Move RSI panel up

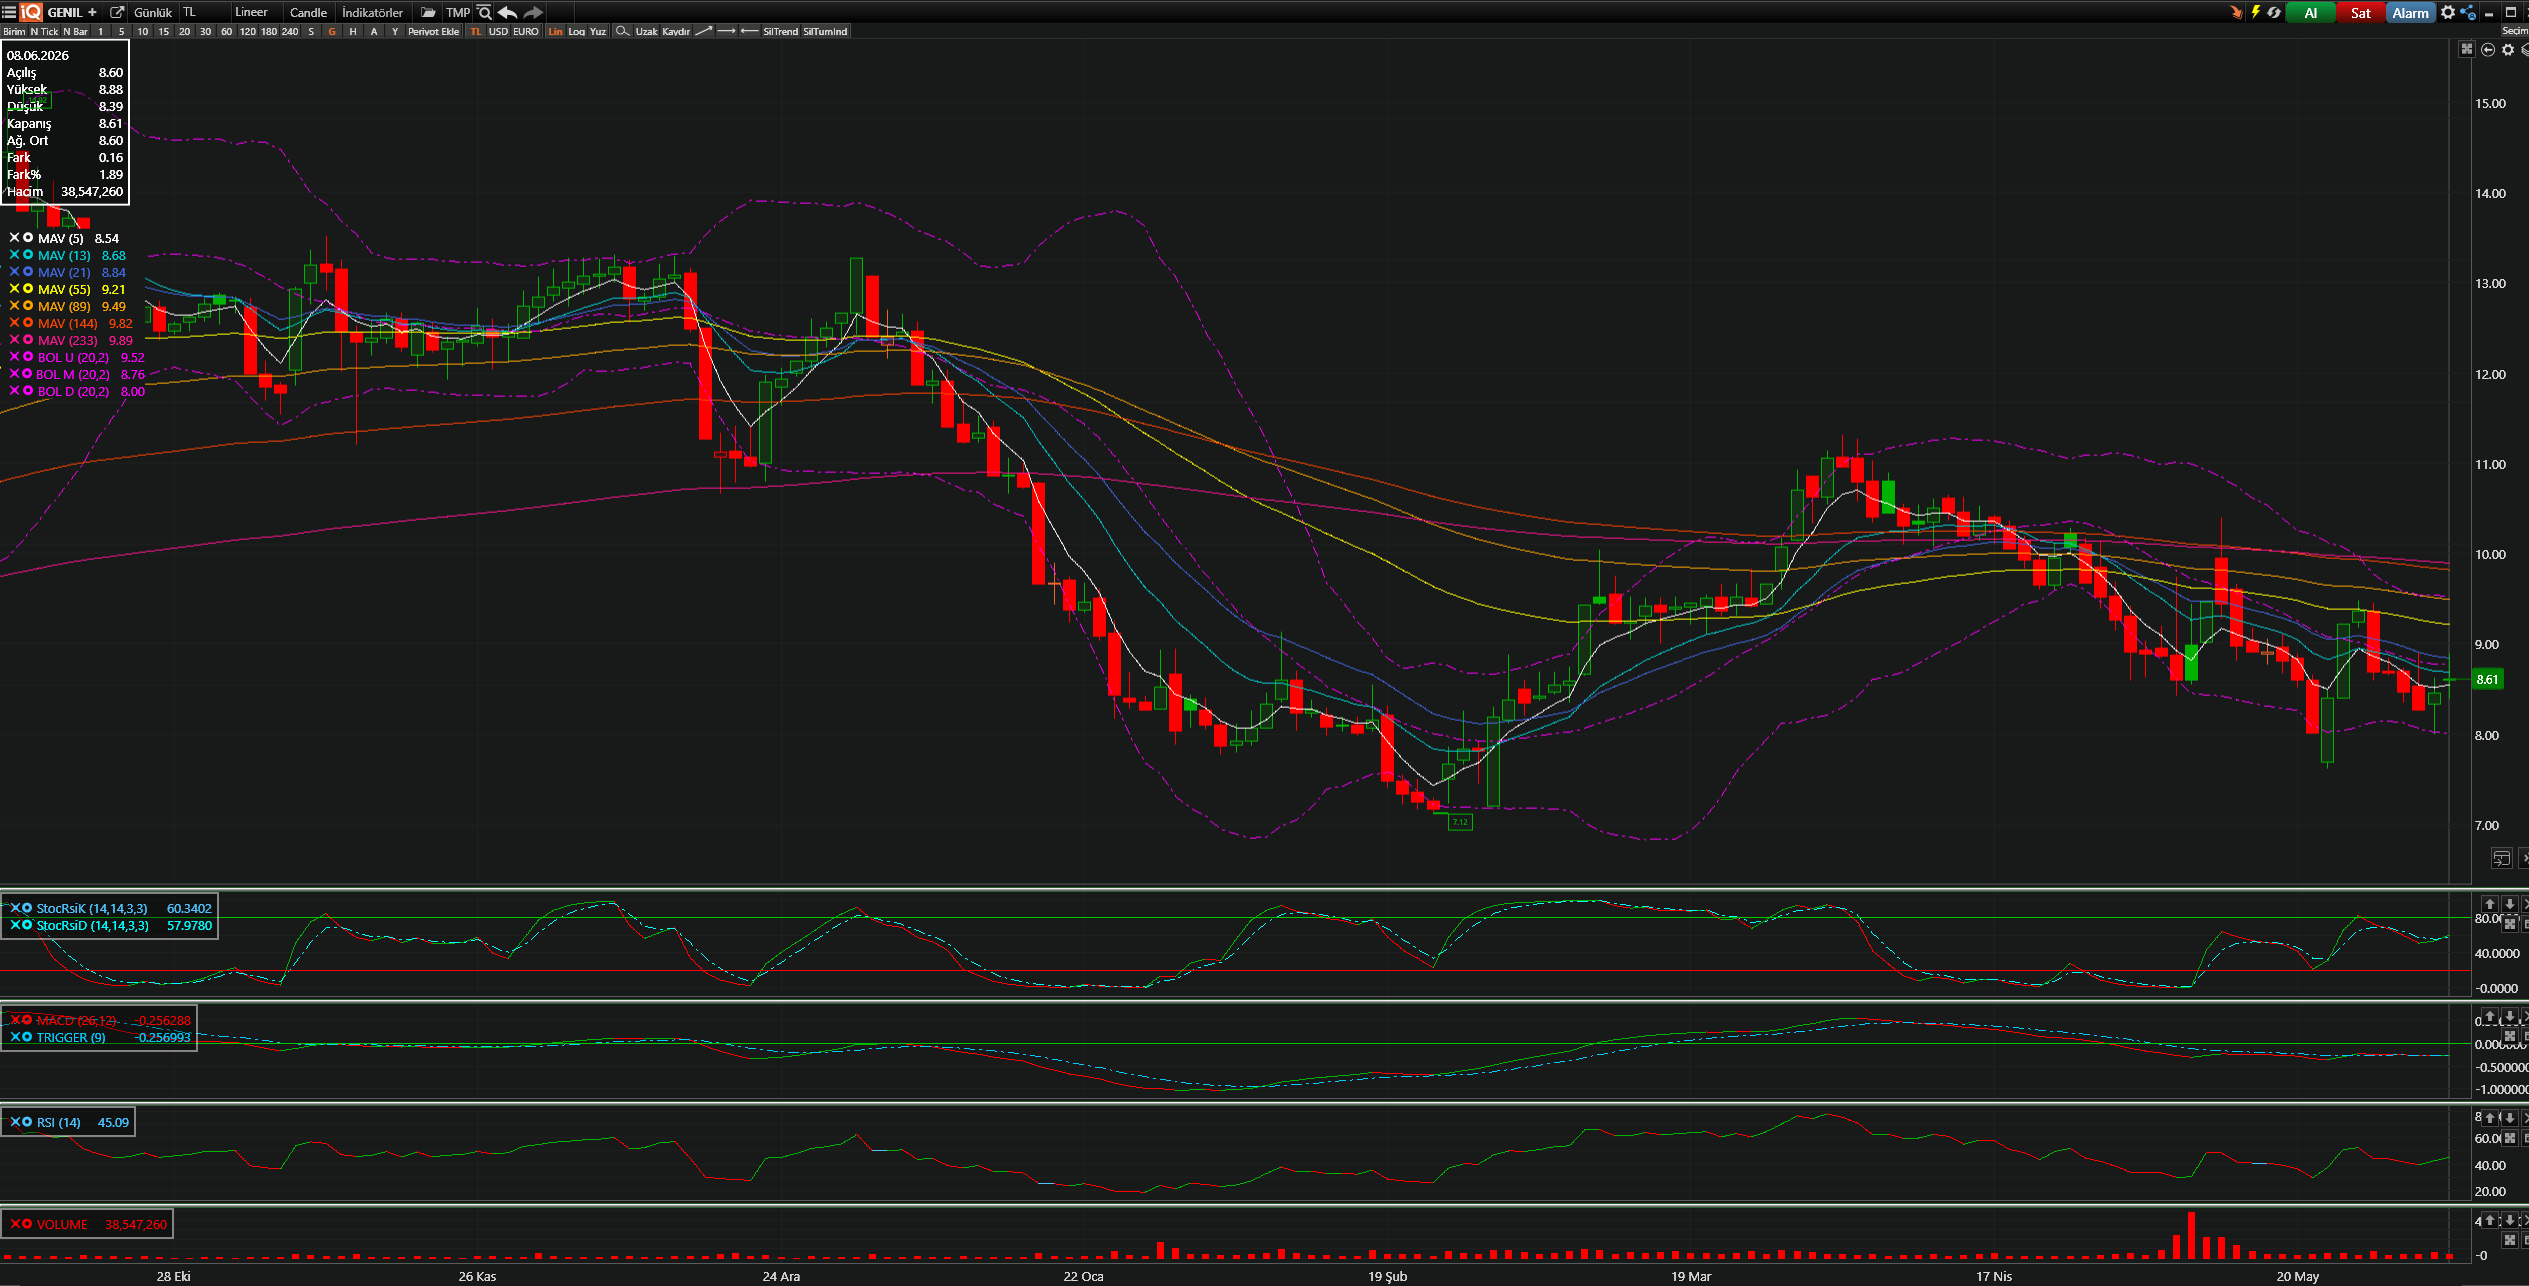point(2490,1118)
